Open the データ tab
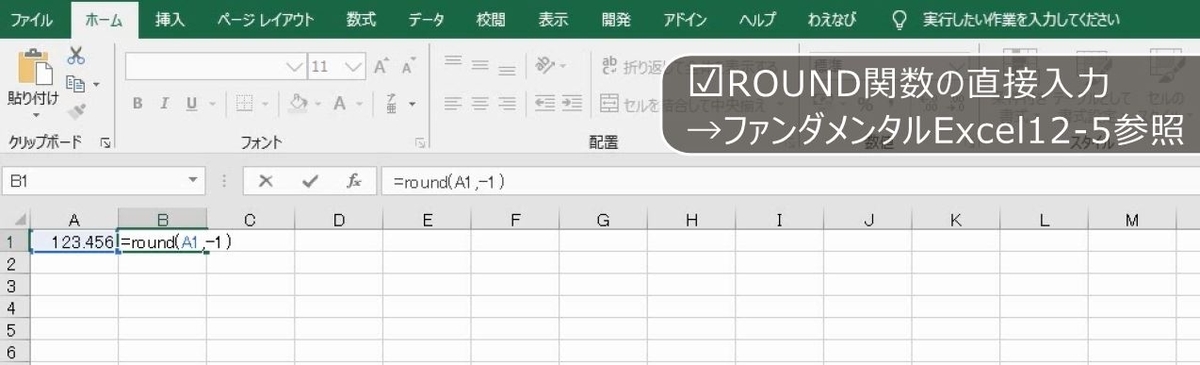 pyautogui.click(x=427, y=20)
